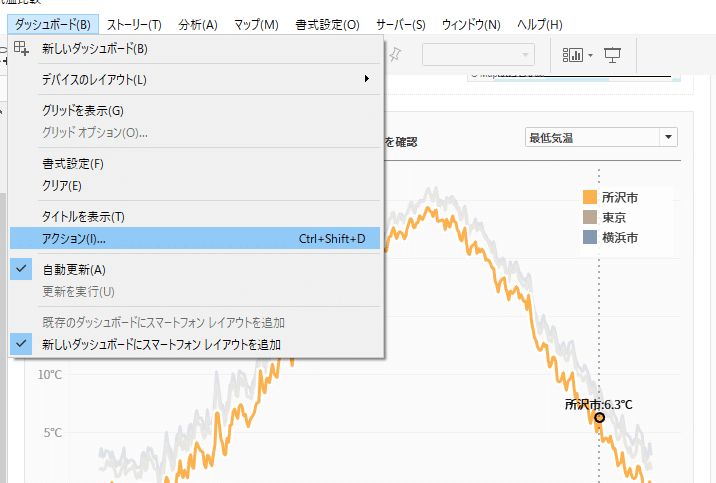The height and width of the screenshot is (483, 716).
Task: Open the 分析(A) menu
Action: pyautogui.click(x=198, y=25)
